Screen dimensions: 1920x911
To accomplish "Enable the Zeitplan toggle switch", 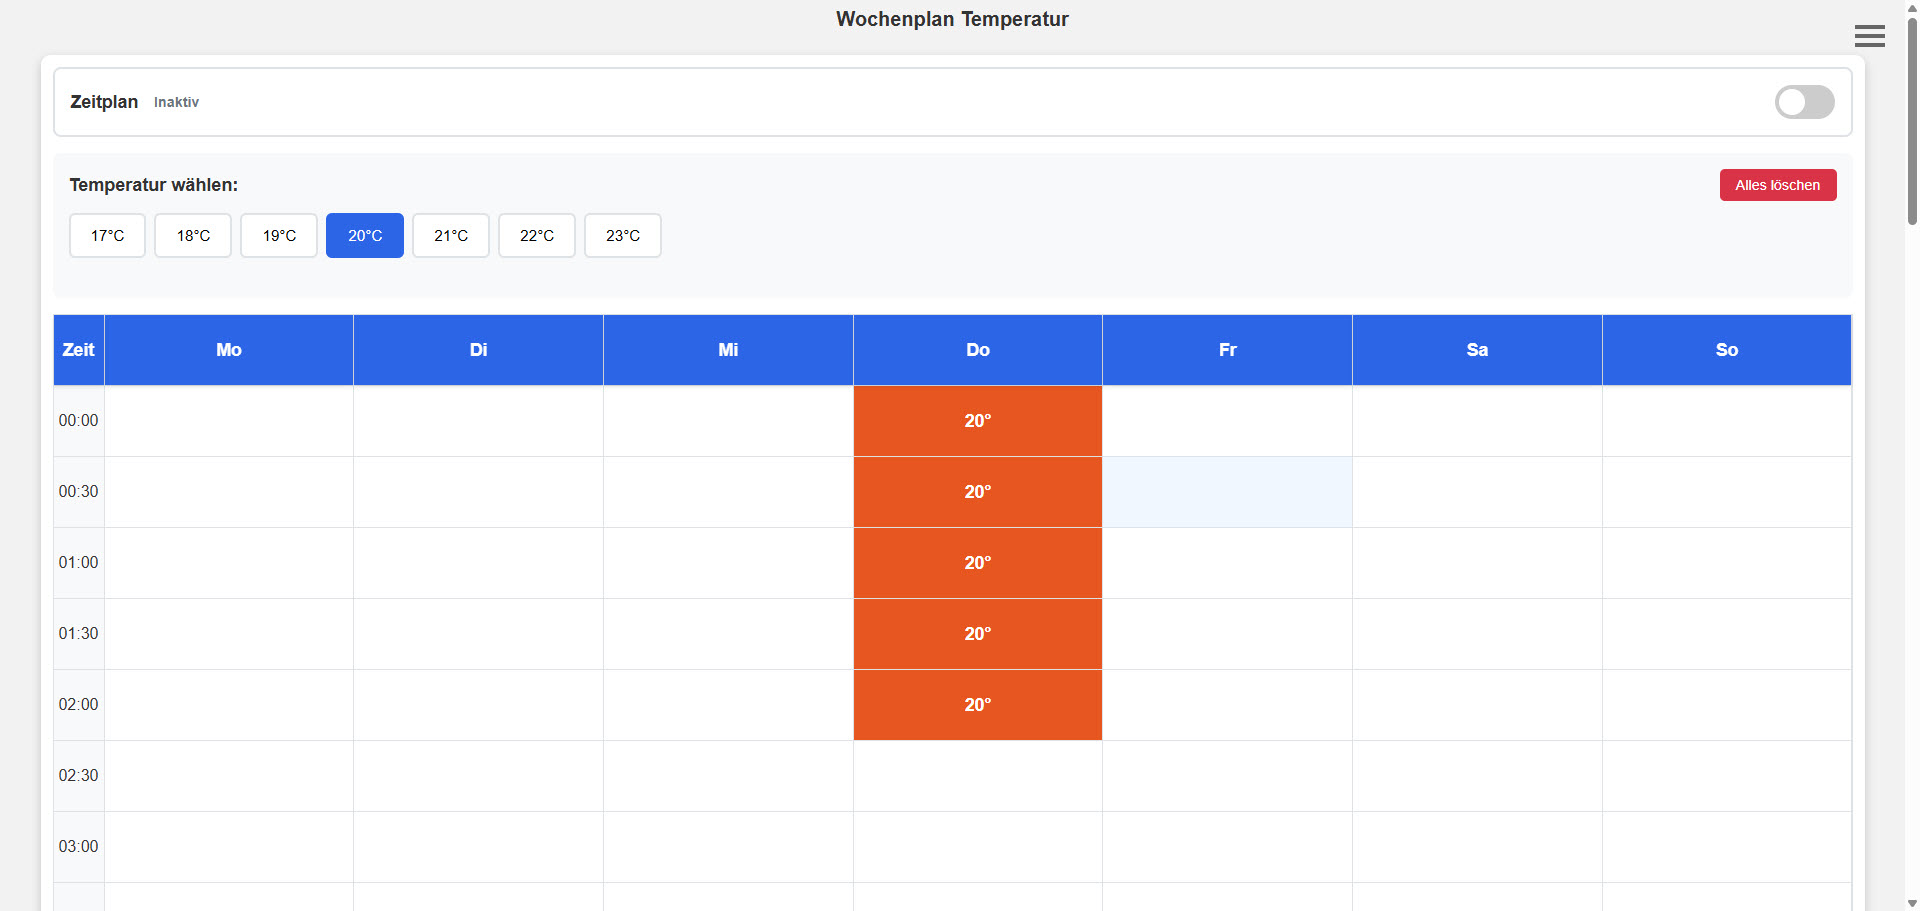I will 1804,102.
